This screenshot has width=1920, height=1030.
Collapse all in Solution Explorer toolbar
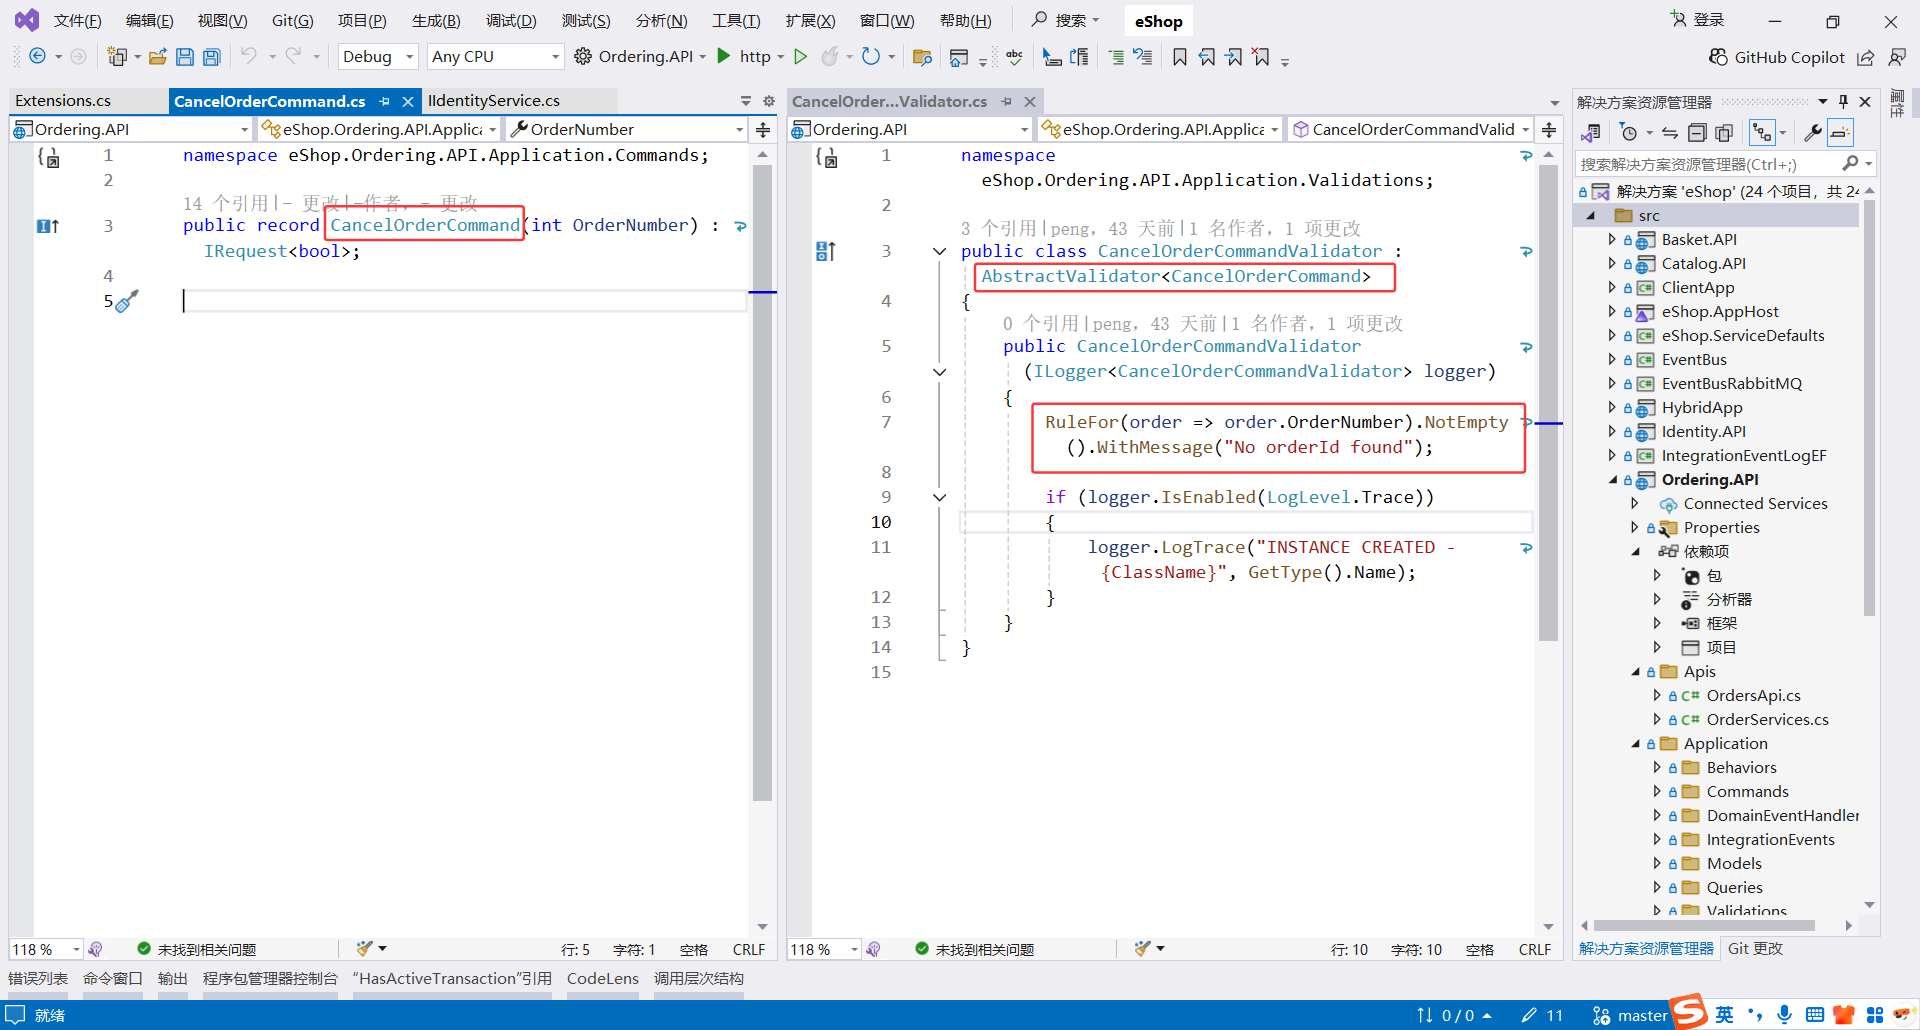(1697, 133)
